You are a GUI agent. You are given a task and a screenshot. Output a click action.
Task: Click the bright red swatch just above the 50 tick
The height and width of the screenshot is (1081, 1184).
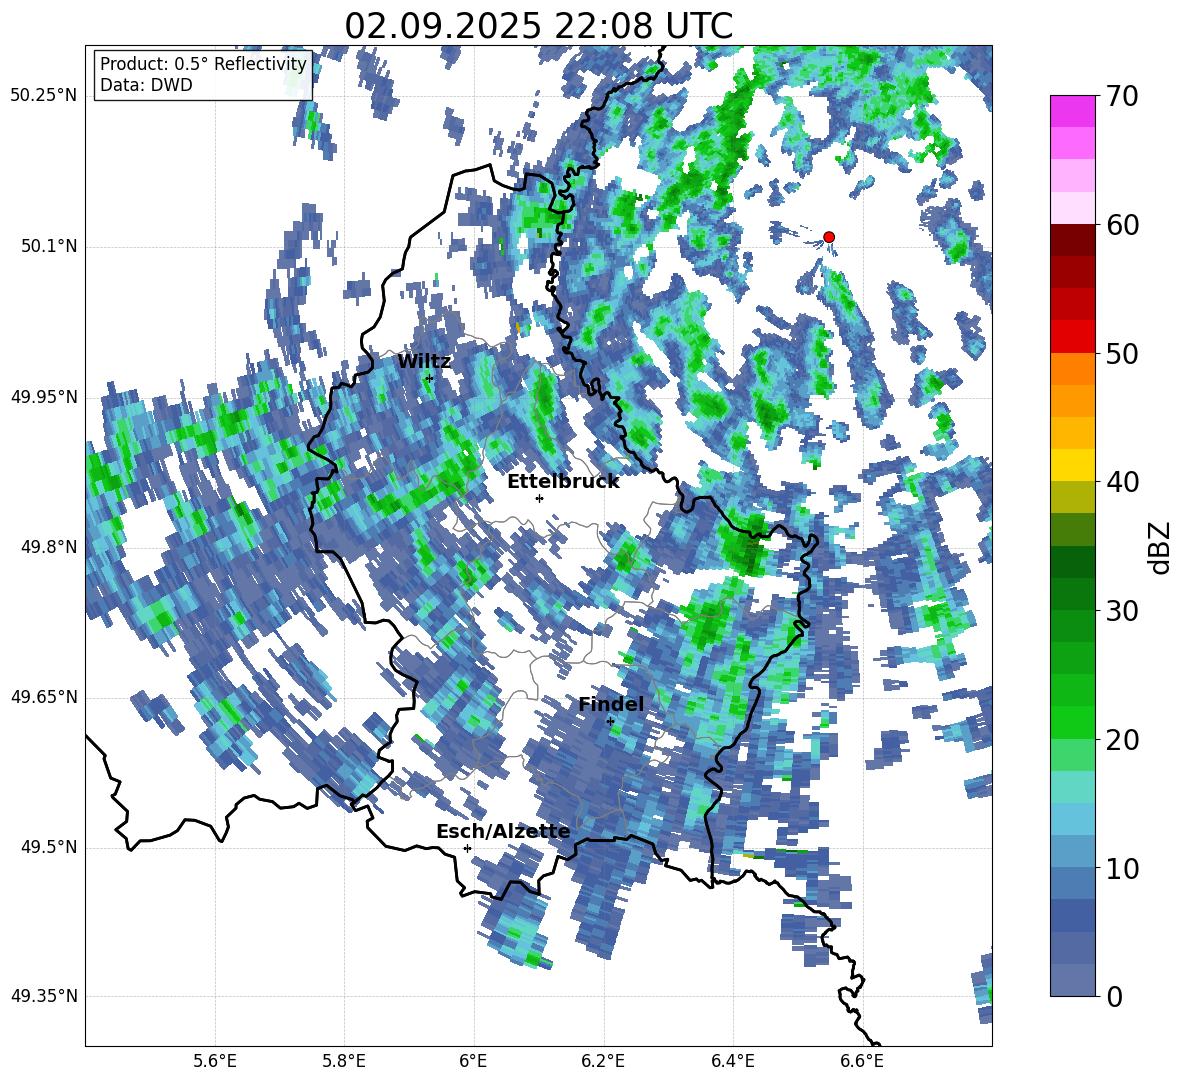tap(1072, 337)
